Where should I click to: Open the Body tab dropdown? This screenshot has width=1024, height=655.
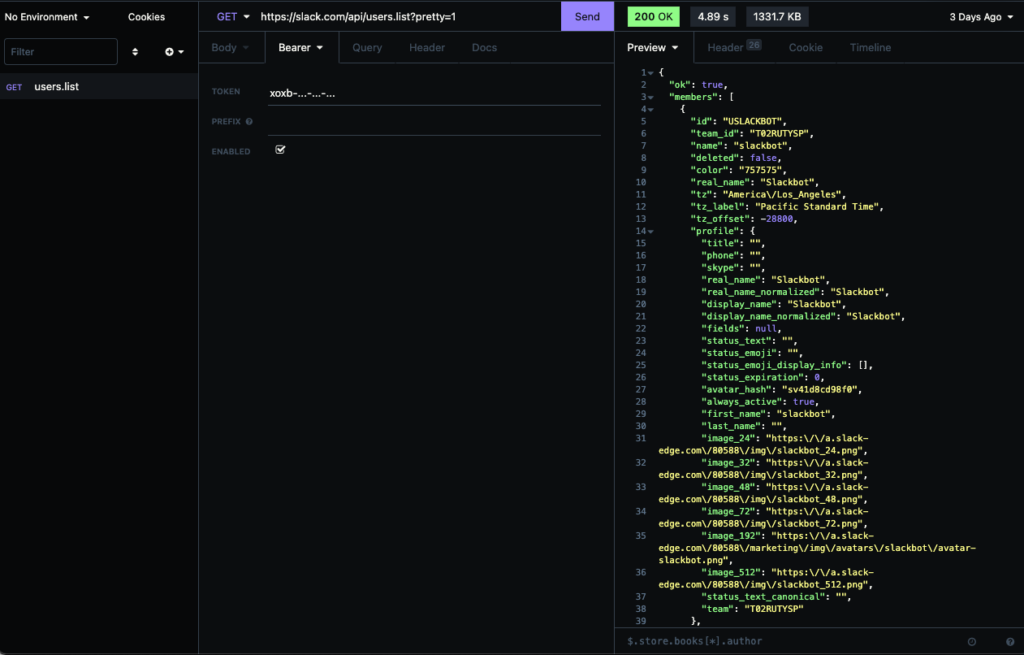click(231, 48)
